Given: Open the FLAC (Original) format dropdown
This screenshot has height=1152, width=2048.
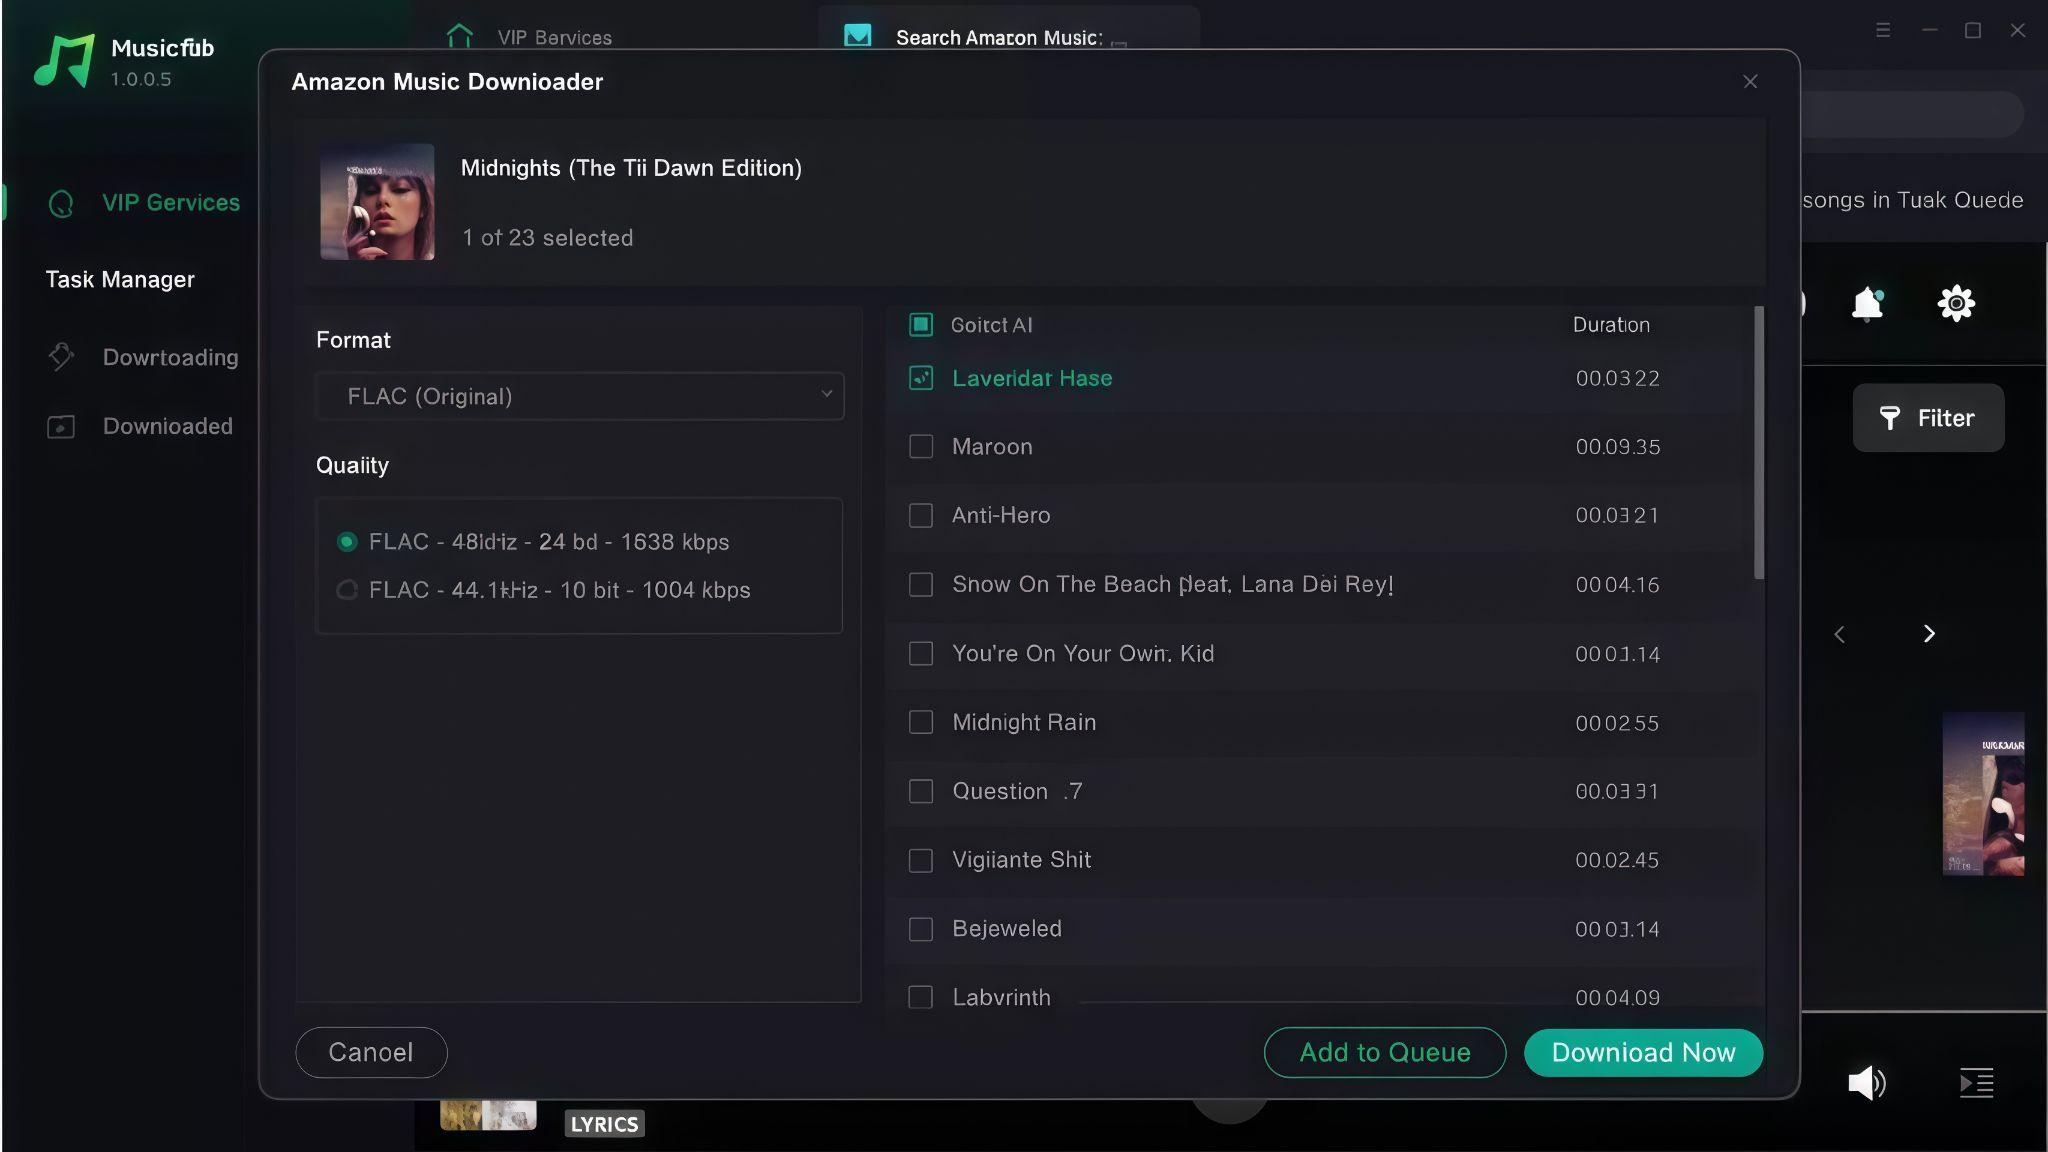Looking at the screenshot, I should pyautogui.click(x=580, y=396).
